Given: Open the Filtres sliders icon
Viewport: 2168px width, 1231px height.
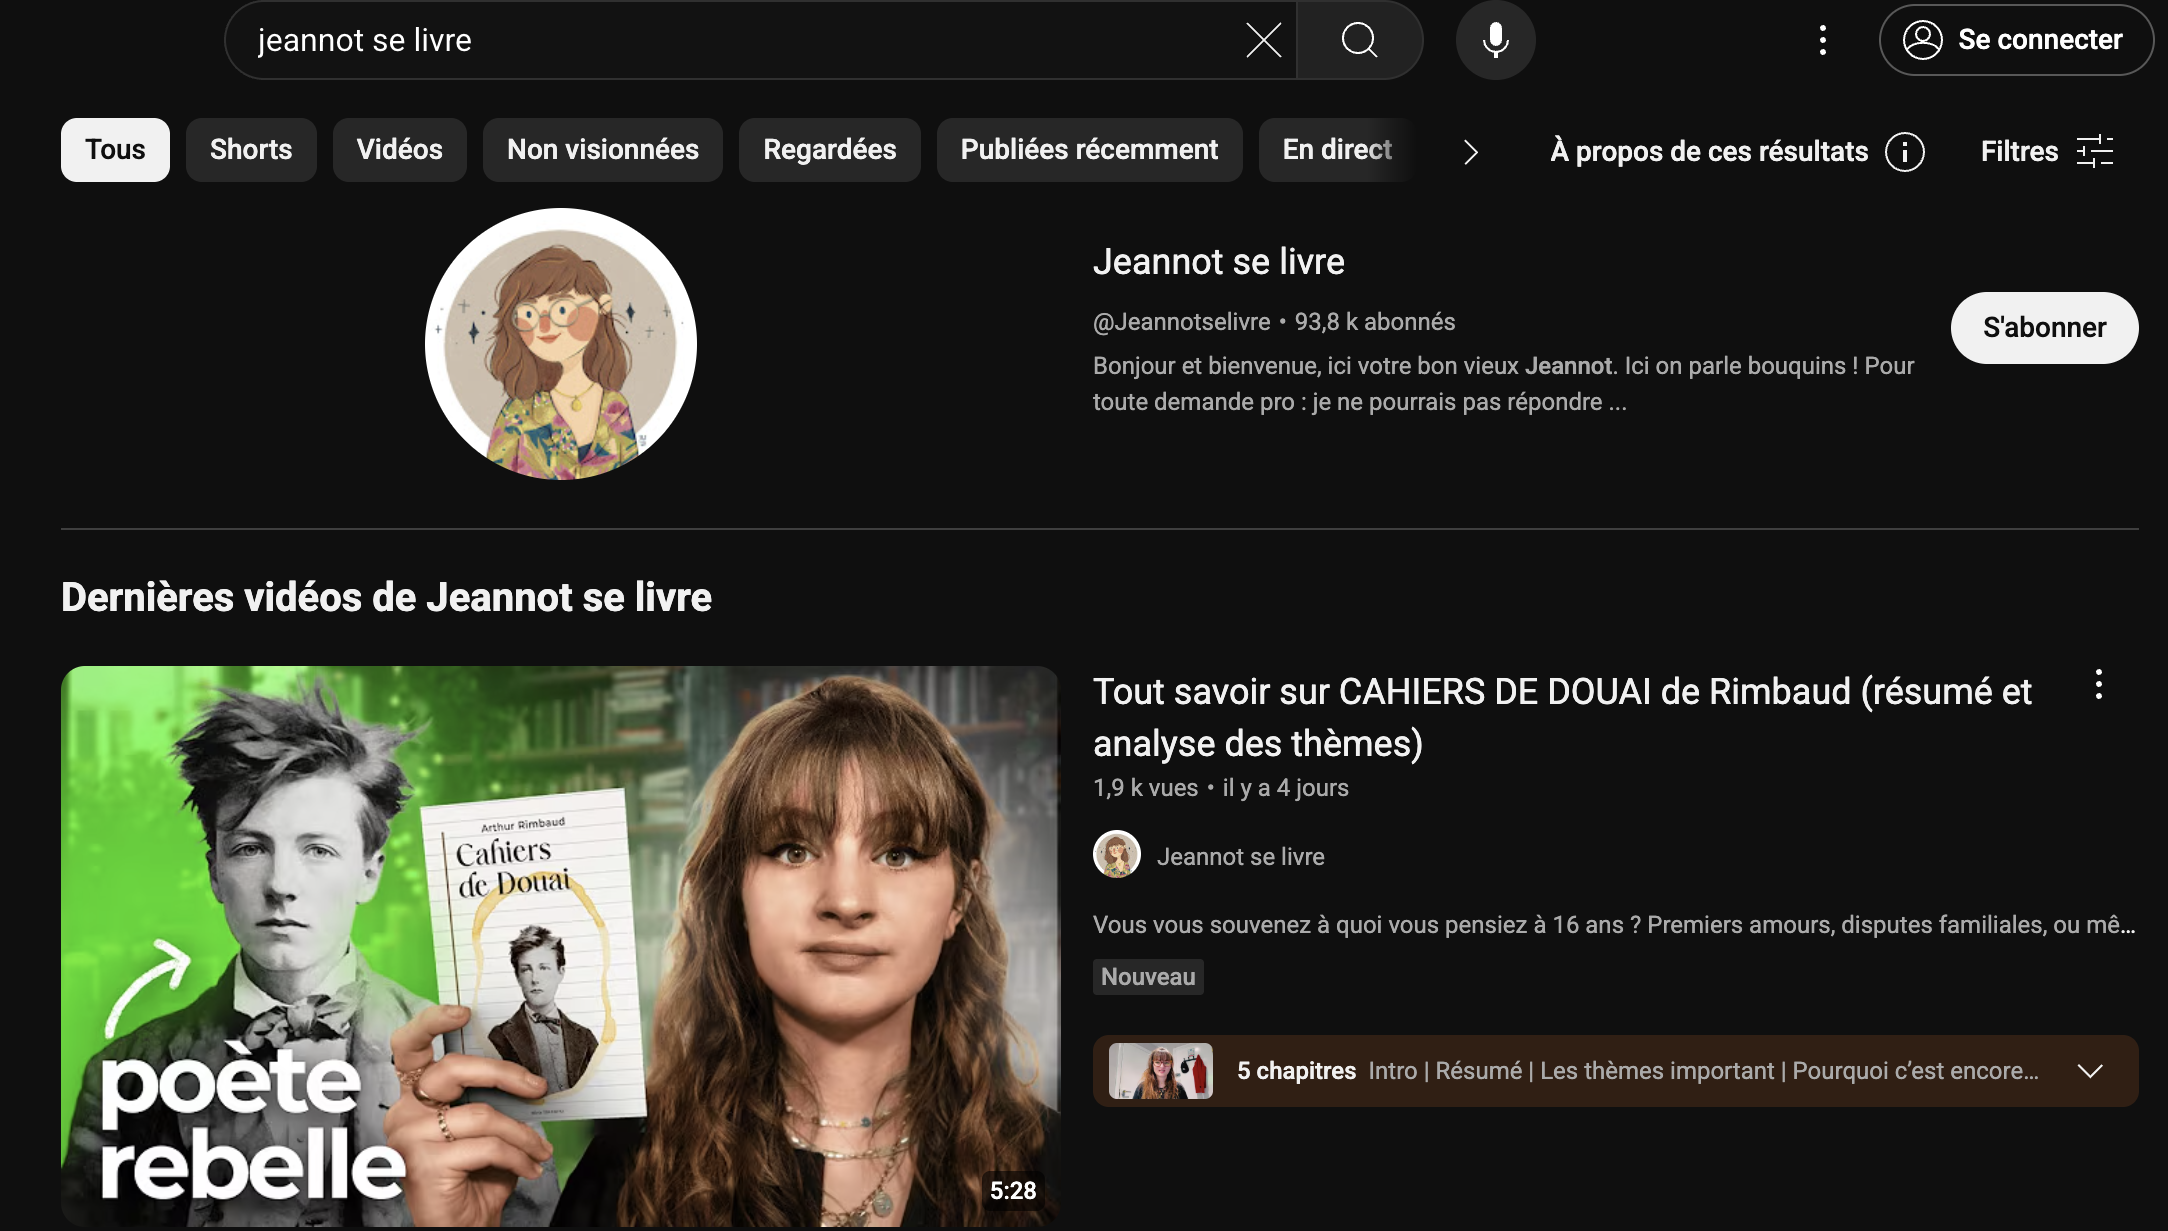Looking at the screenshot, I should tap(2094, 151).
